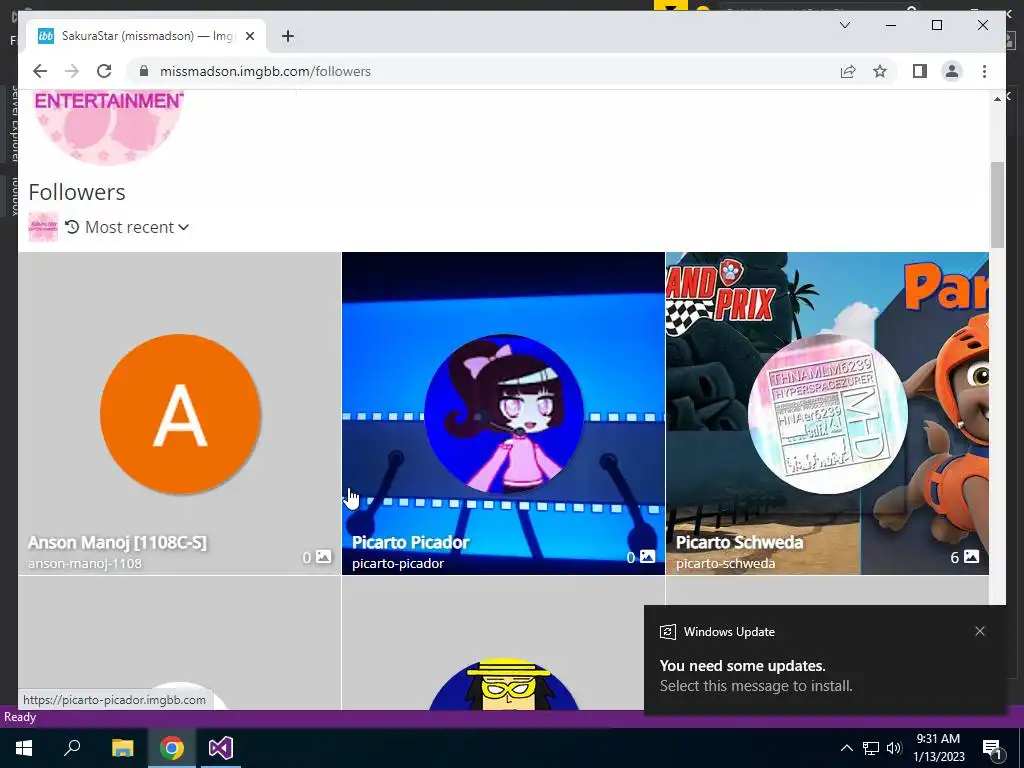
Task: Reload the imgbb followers page
Action: (104, 71)
